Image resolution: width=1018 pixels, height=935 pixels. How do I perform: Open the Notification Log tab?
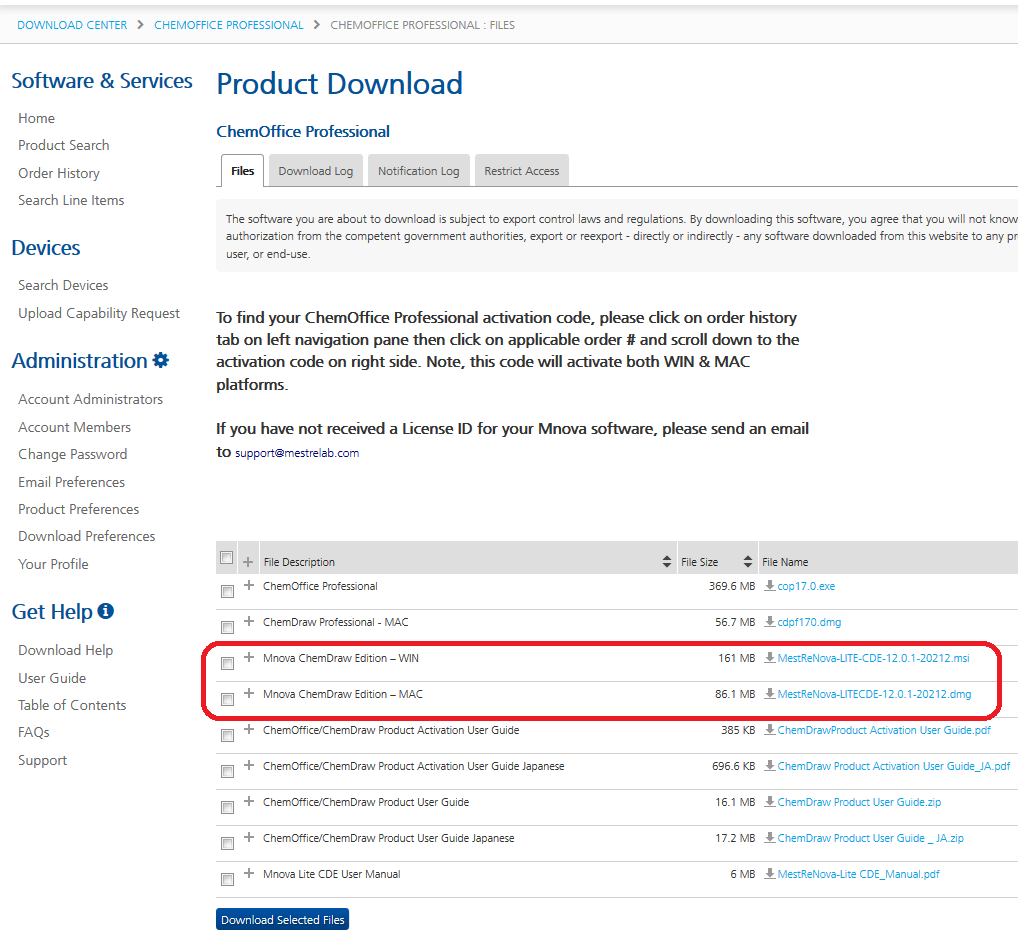[x=419, y=171]
